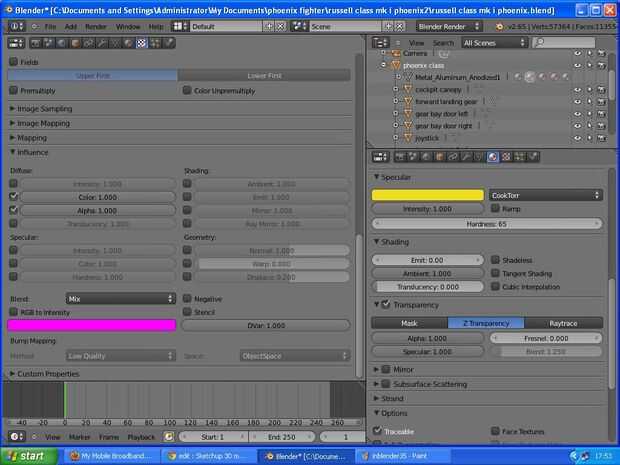
Task: Open the Add menu in the top header
Action: (x=71, y=26)
